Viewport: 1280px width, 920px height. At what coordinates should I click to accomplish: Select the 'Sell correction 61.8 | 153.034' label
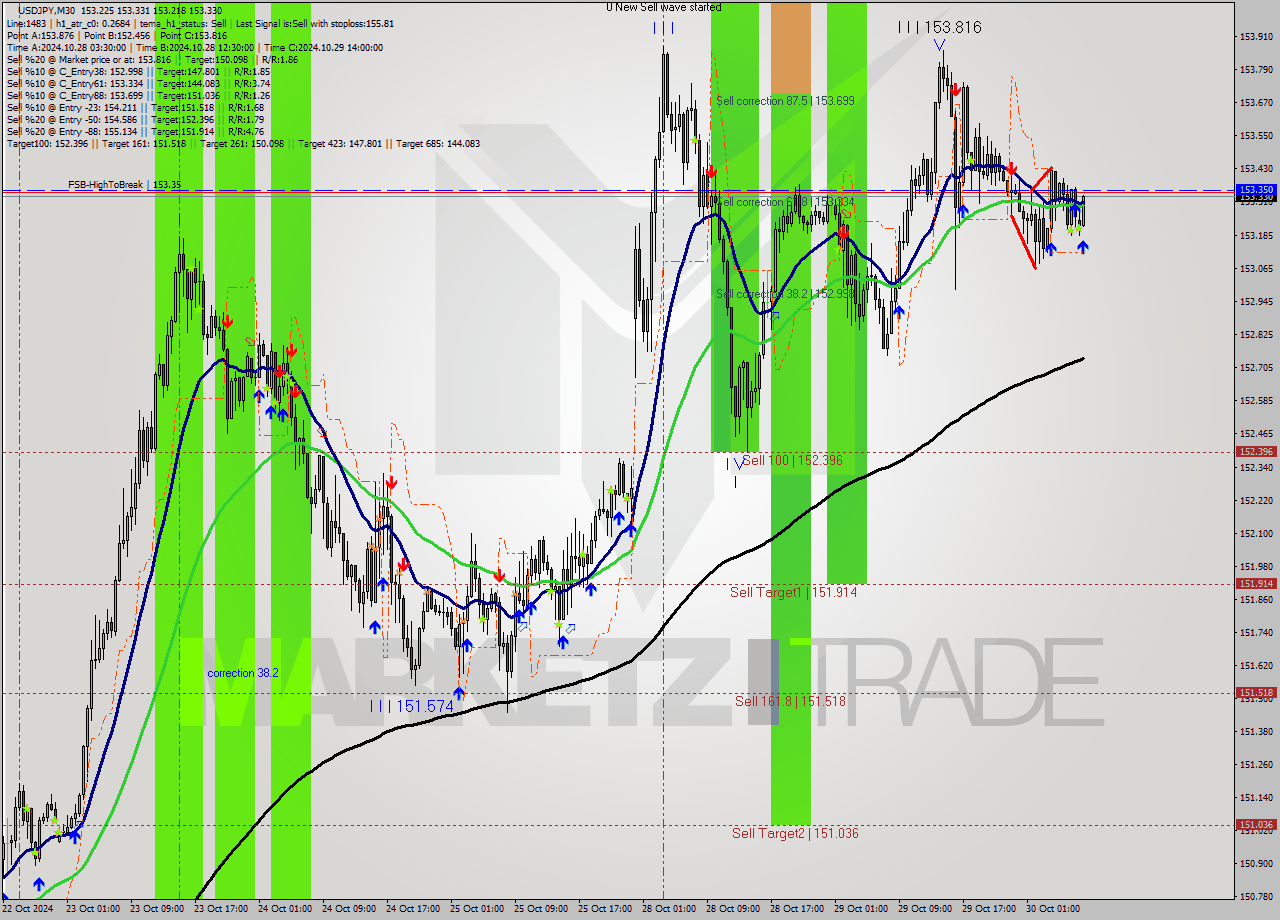[785, 202]
